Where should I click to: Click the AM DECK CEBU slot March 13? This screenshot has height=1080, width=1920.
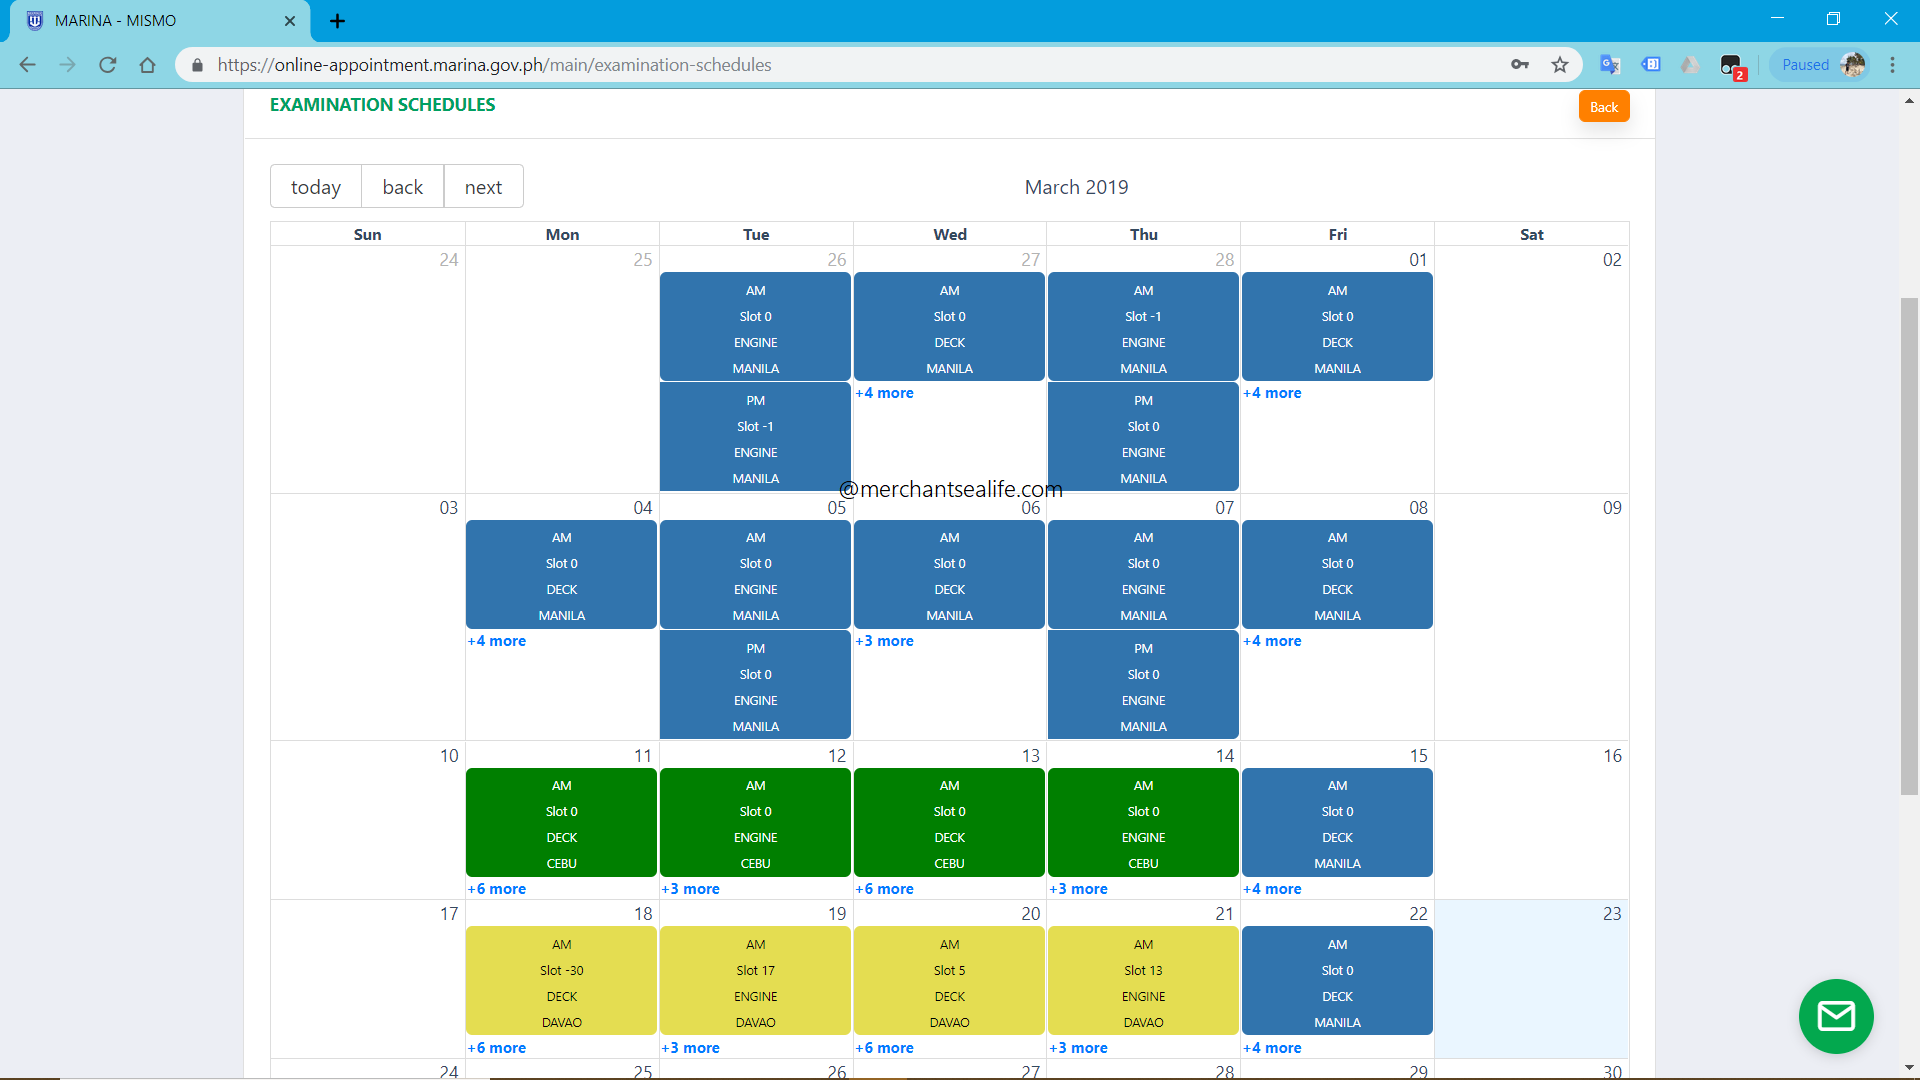(x=949, y=823)
